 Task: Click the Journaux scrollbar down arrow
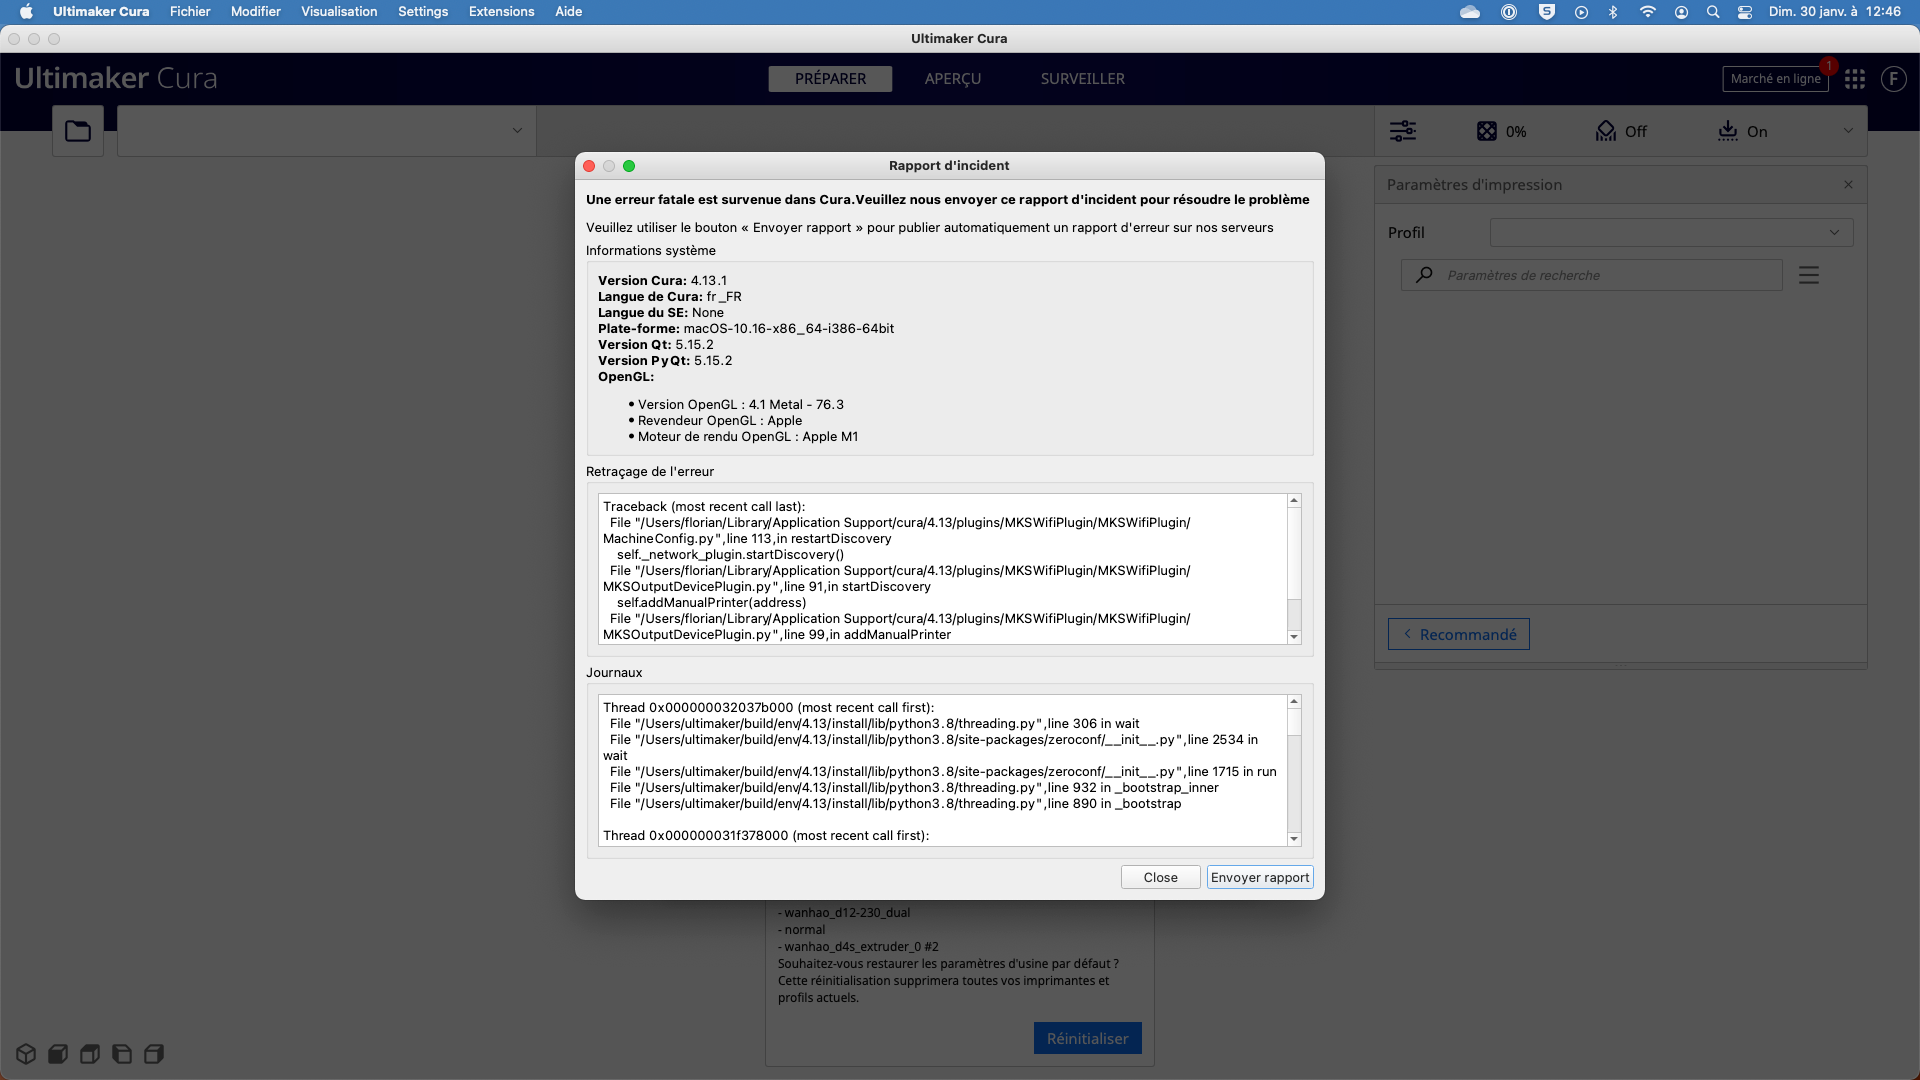[1294, 839]
